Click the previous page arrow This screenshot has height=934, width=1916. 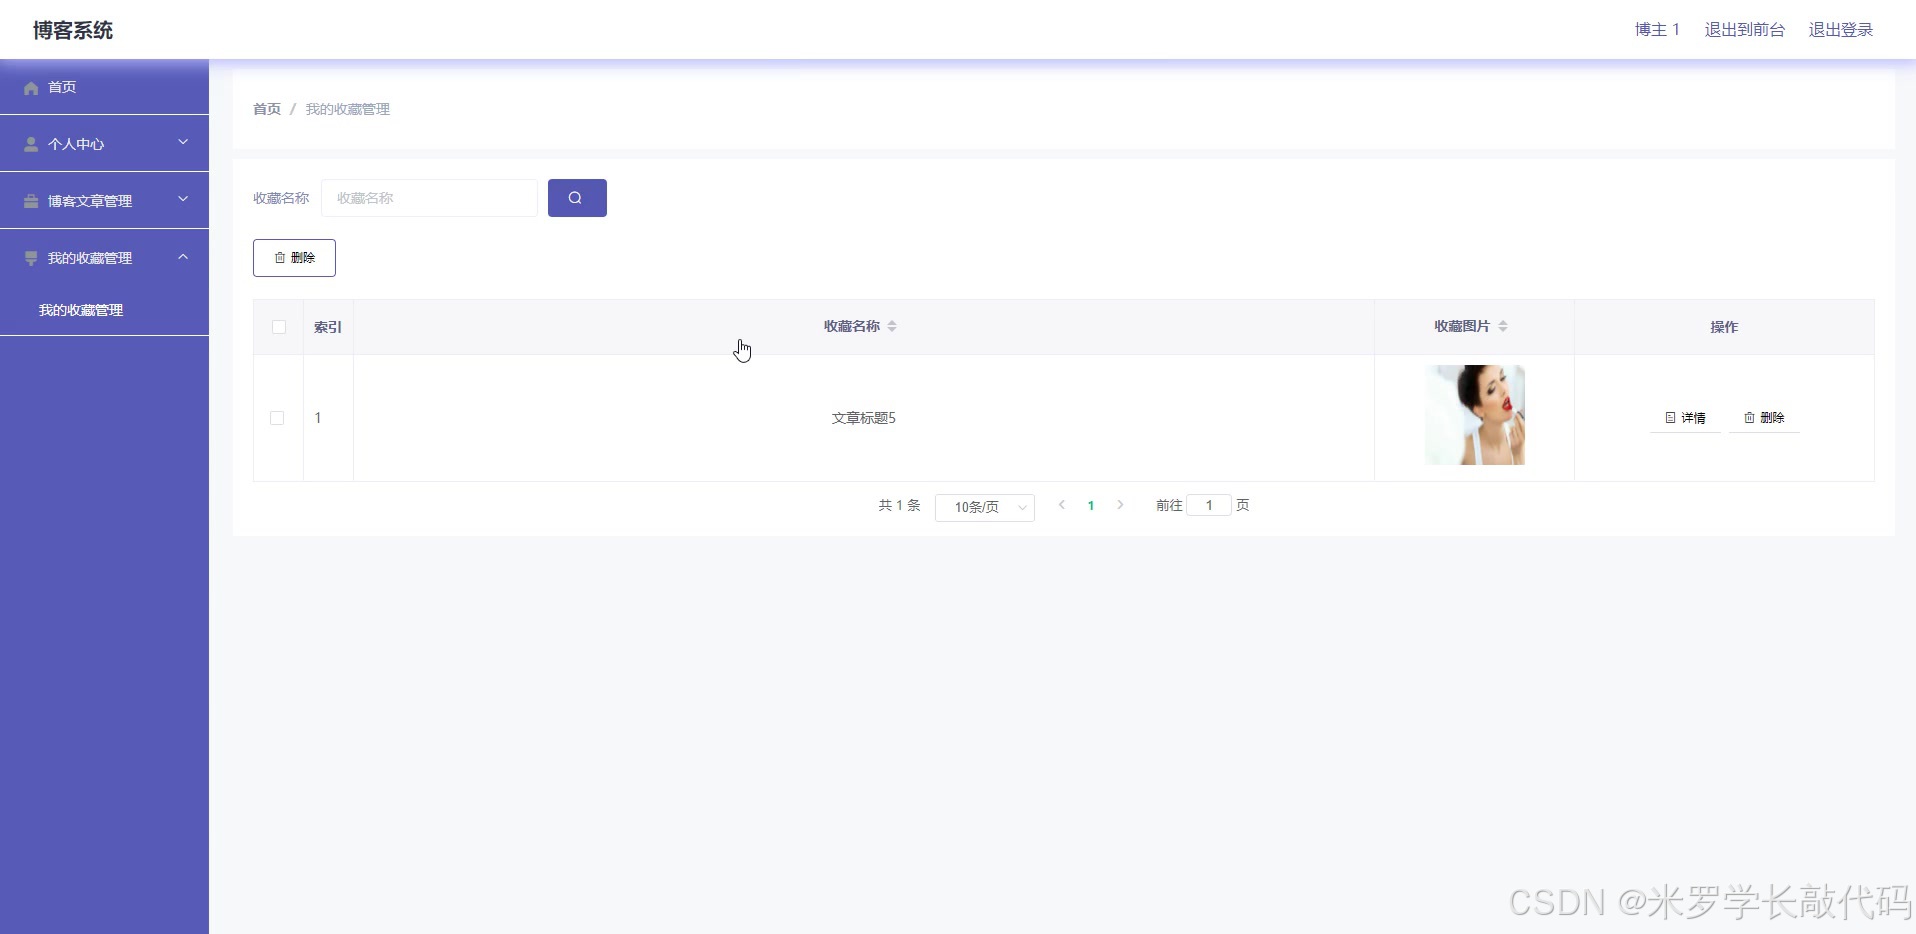click(x=1060, y=505)
